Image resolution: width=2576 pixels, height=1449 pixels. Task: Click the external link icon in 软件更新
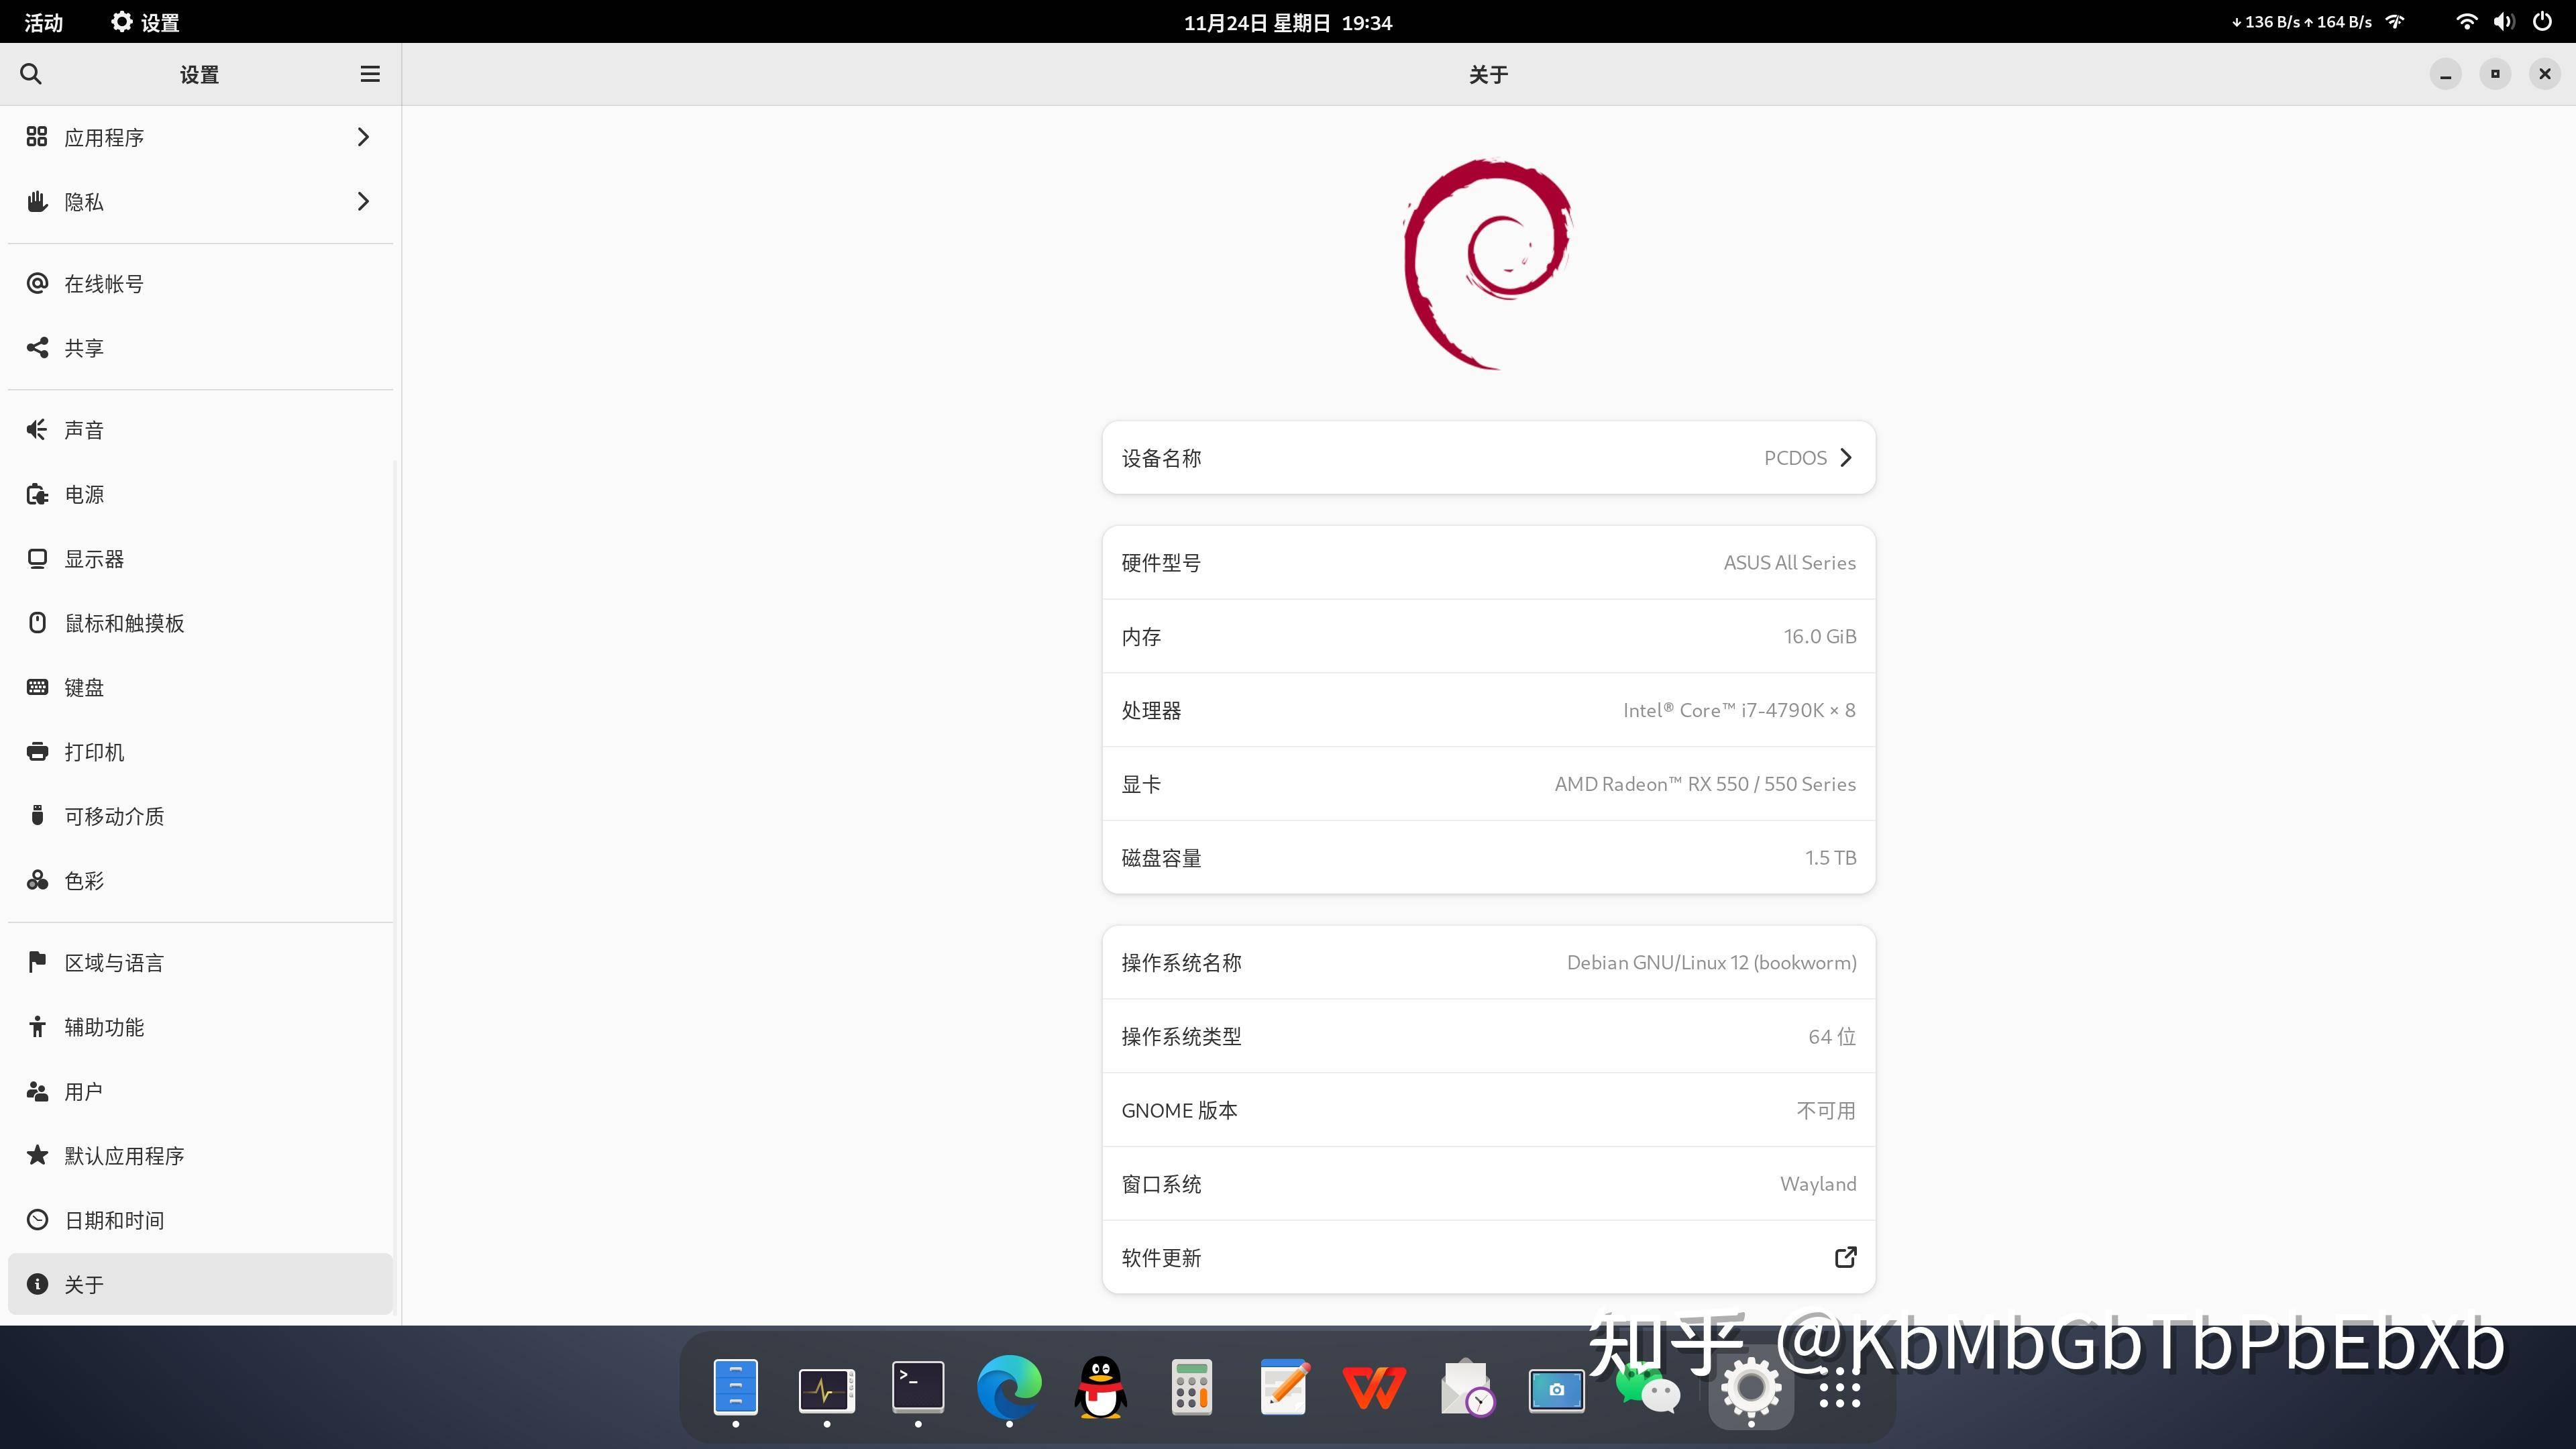(x=1846, y=1258)
